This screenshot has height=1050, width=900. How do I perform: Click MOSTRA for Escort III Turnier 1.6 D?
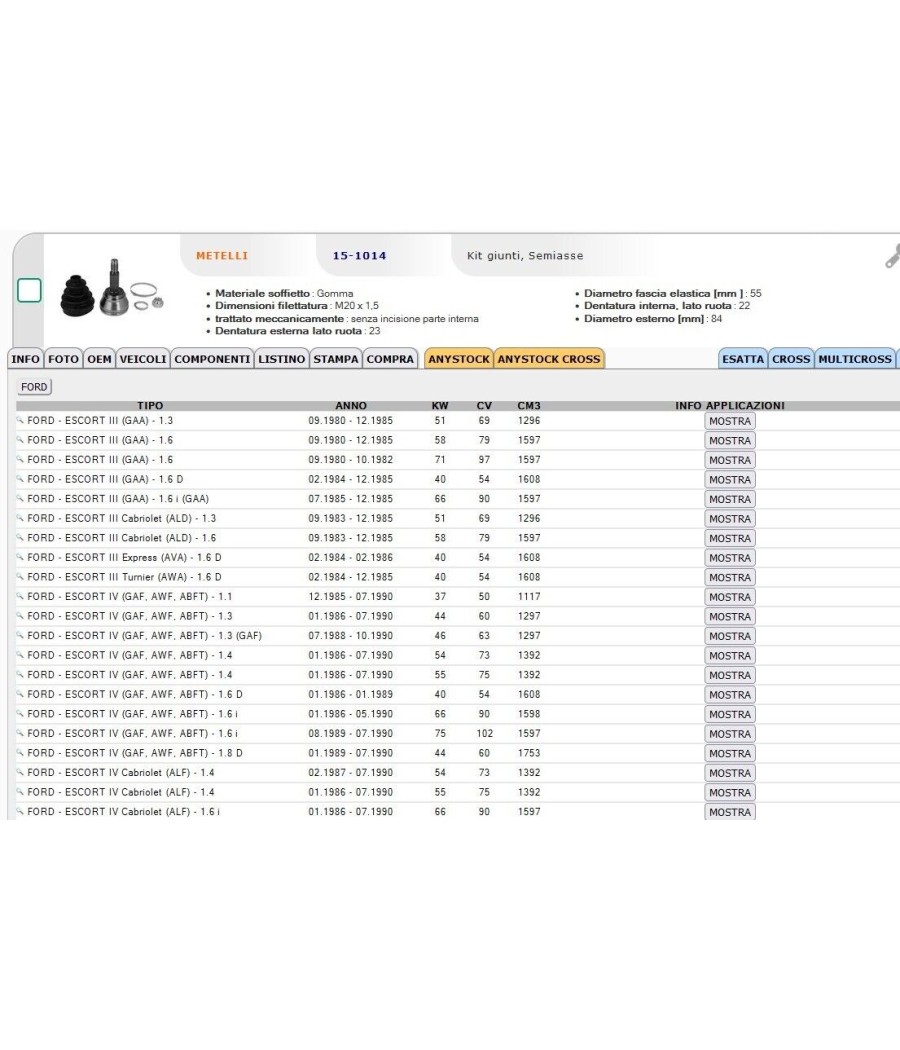[730, 577]
